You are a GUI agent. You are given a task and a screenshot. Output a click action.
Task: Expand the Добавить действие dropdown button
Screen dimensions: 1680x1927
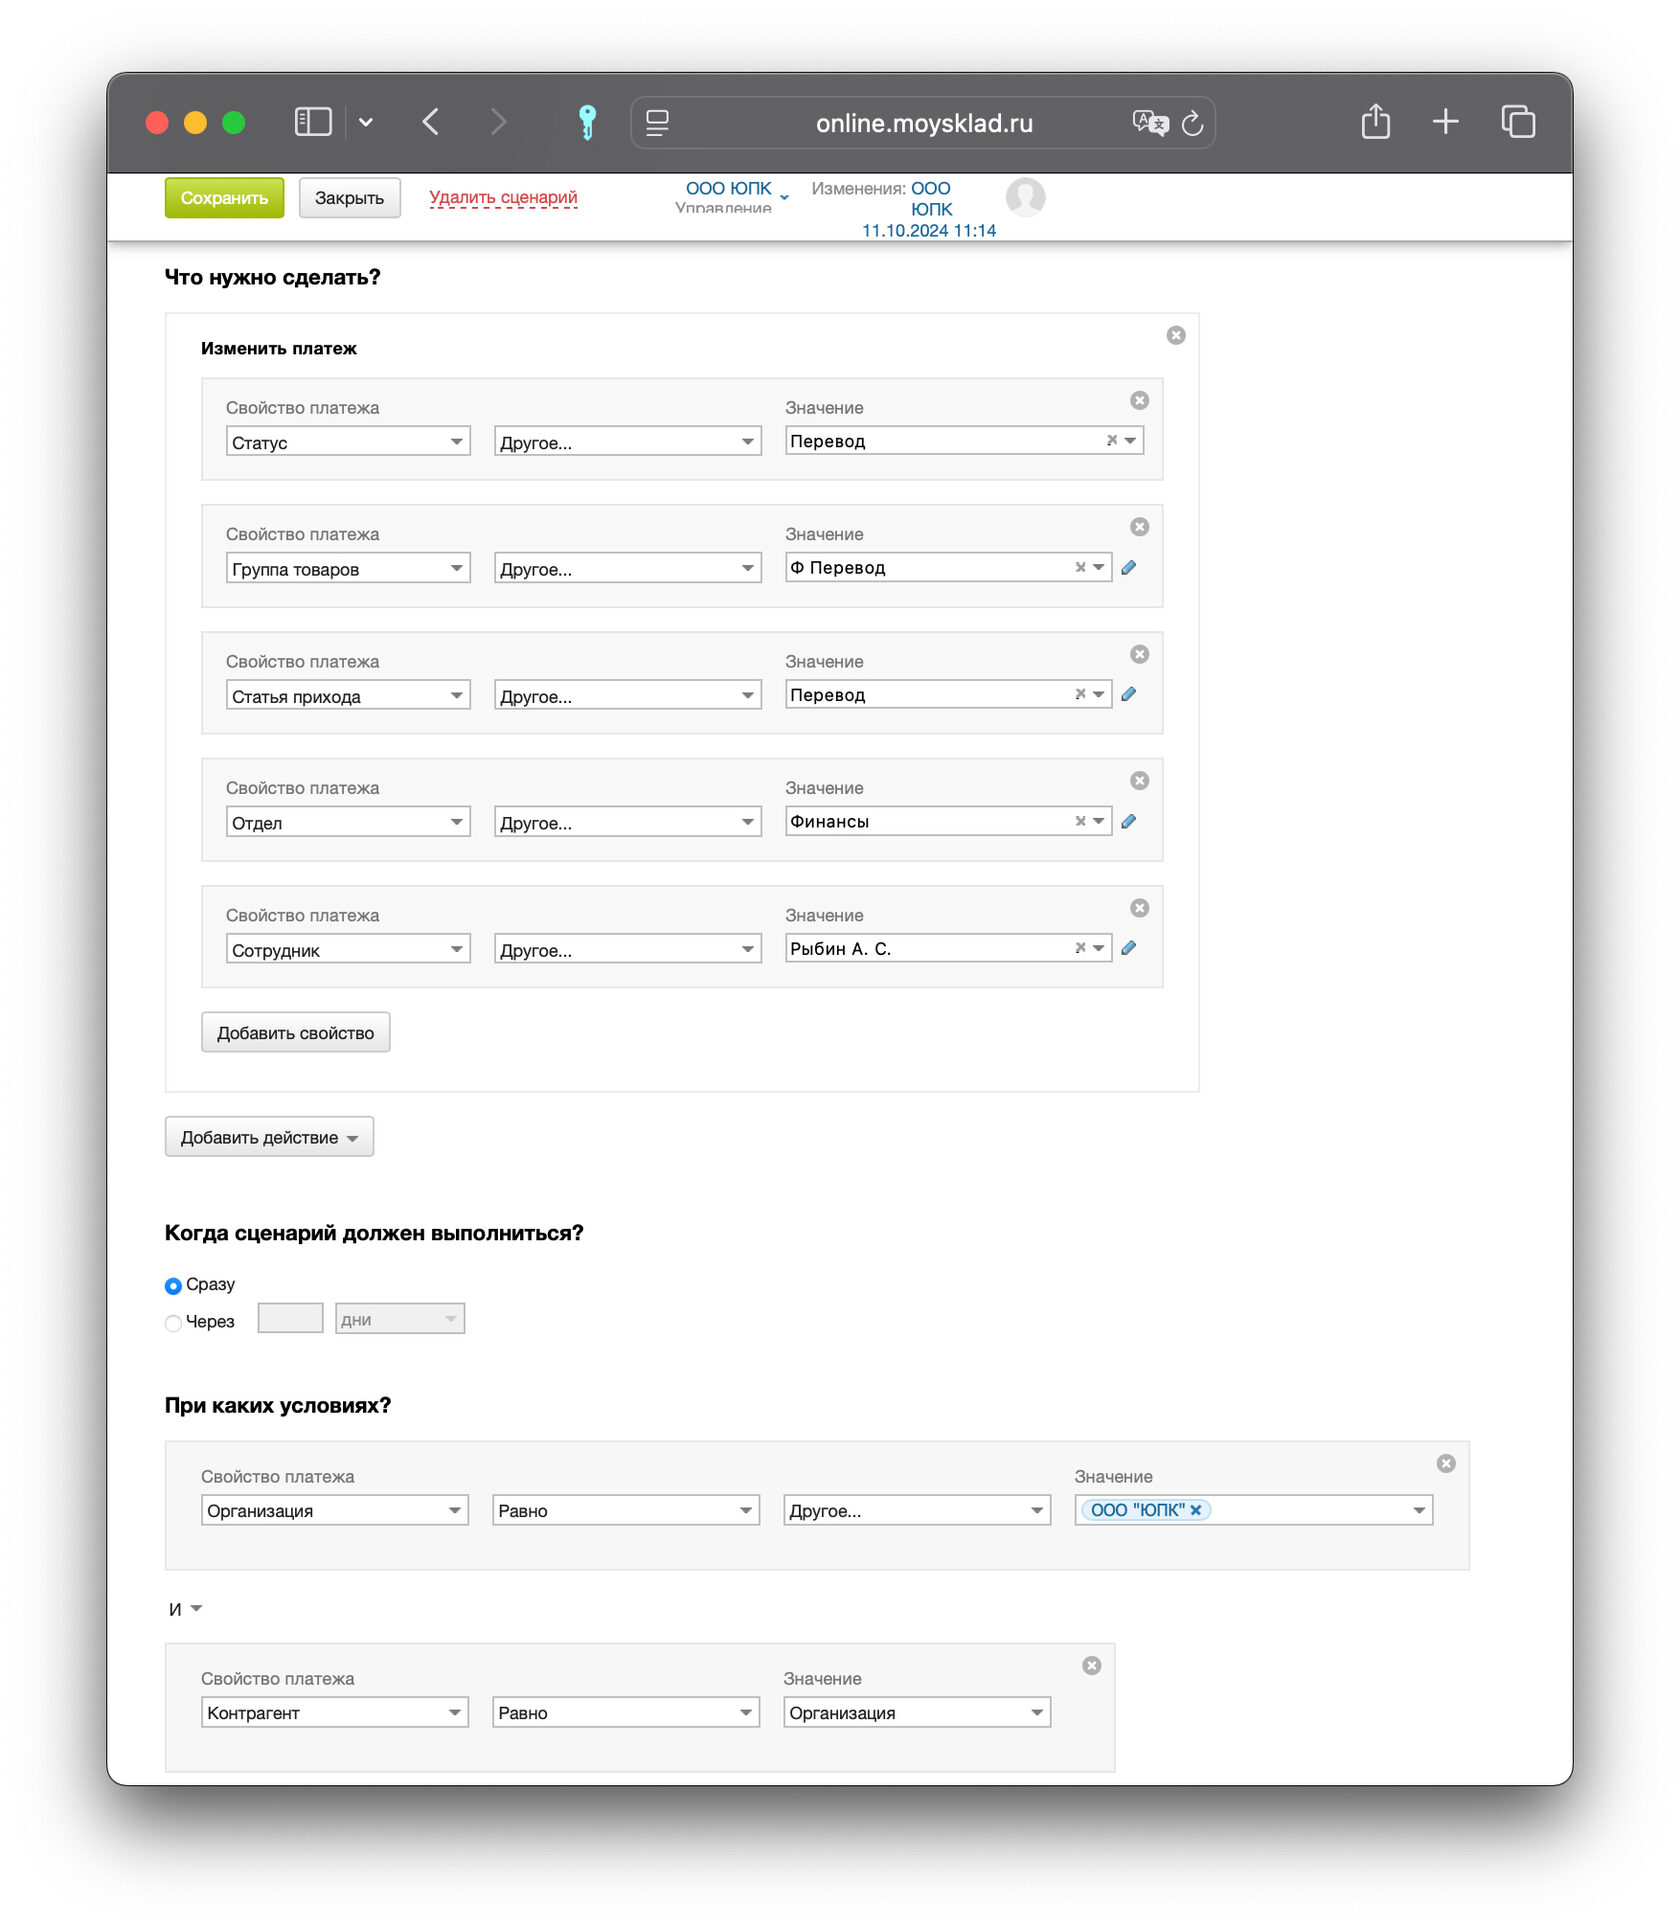[x=269, y=1137]
